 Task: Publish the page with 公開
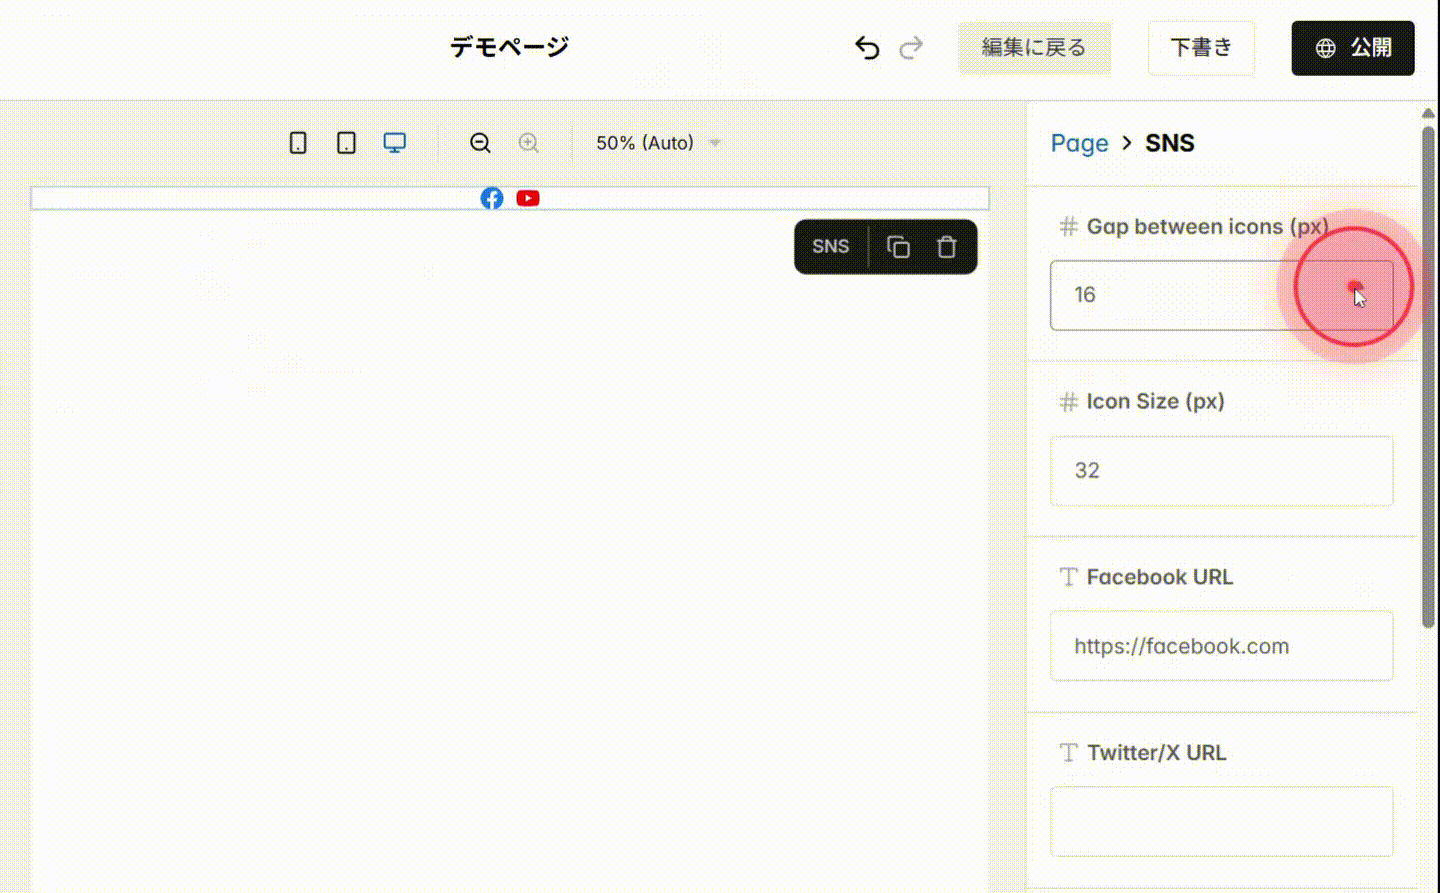[x=1352, y=47]
